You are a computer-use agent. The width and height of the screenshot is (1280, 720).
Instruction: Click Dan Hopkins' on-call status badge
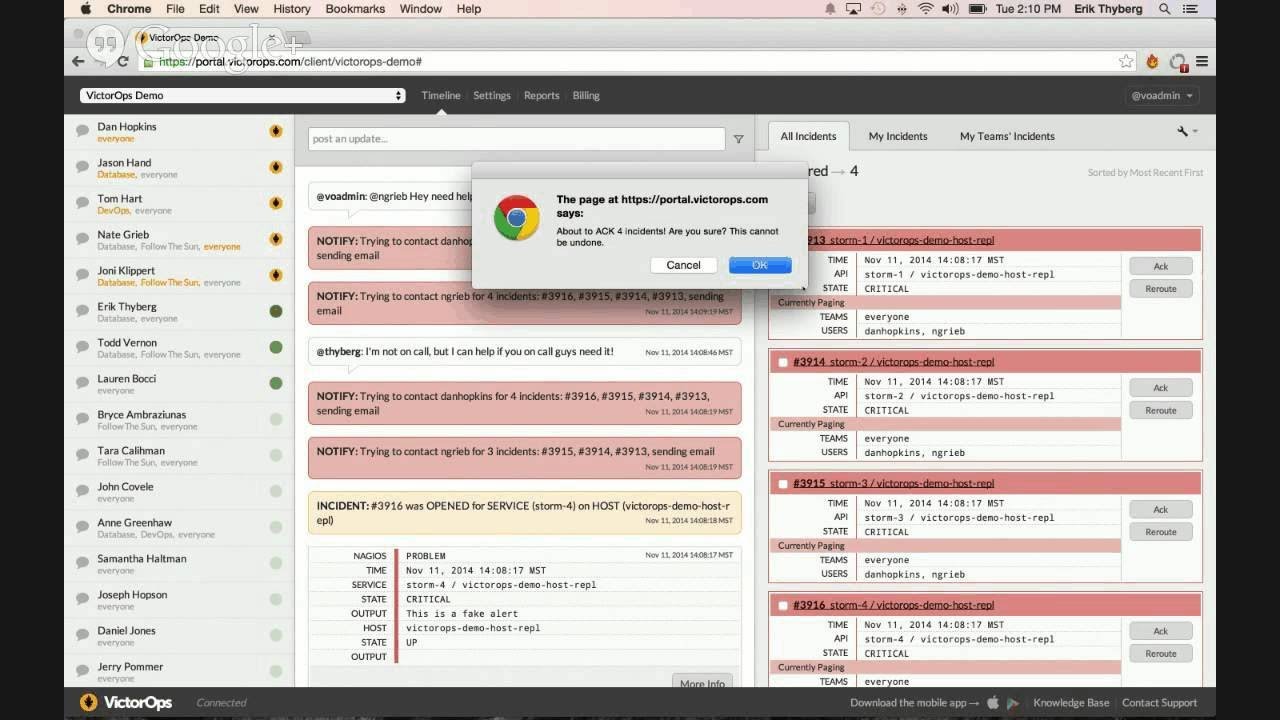coord(276,131)
